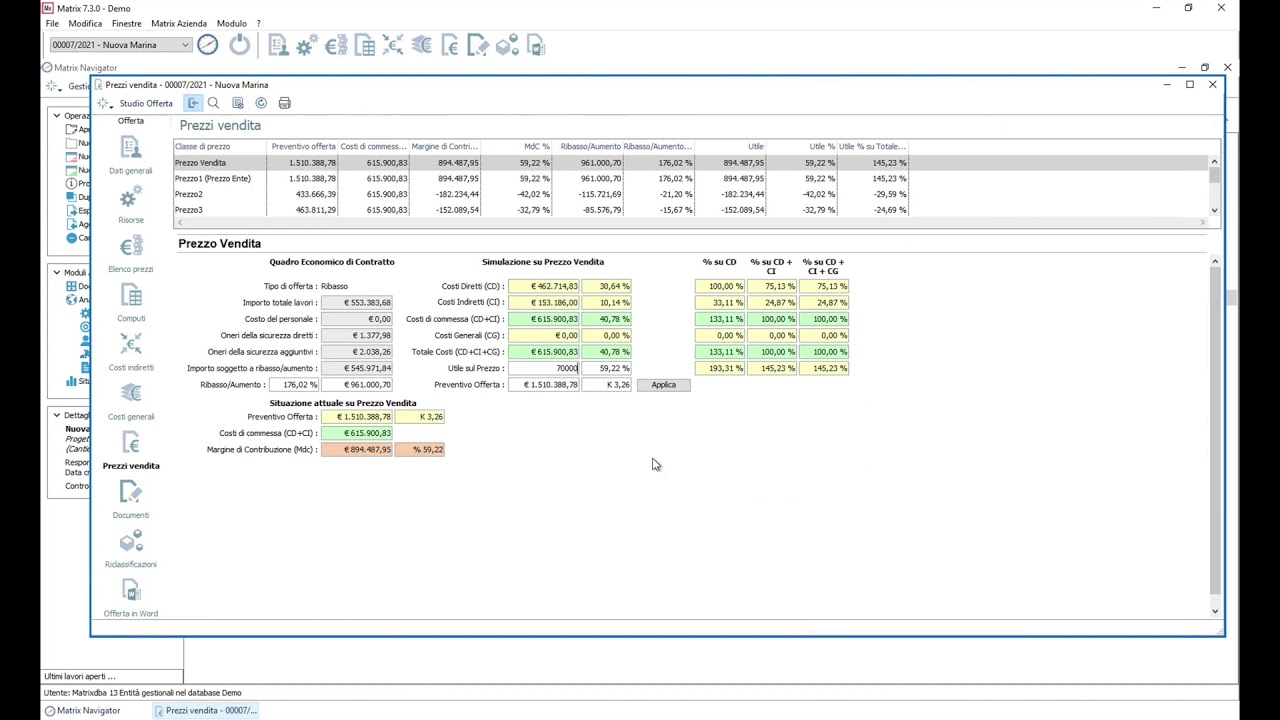Click the clock icon in the main toolbar
1280x720 pixels.
pos(207,44)
